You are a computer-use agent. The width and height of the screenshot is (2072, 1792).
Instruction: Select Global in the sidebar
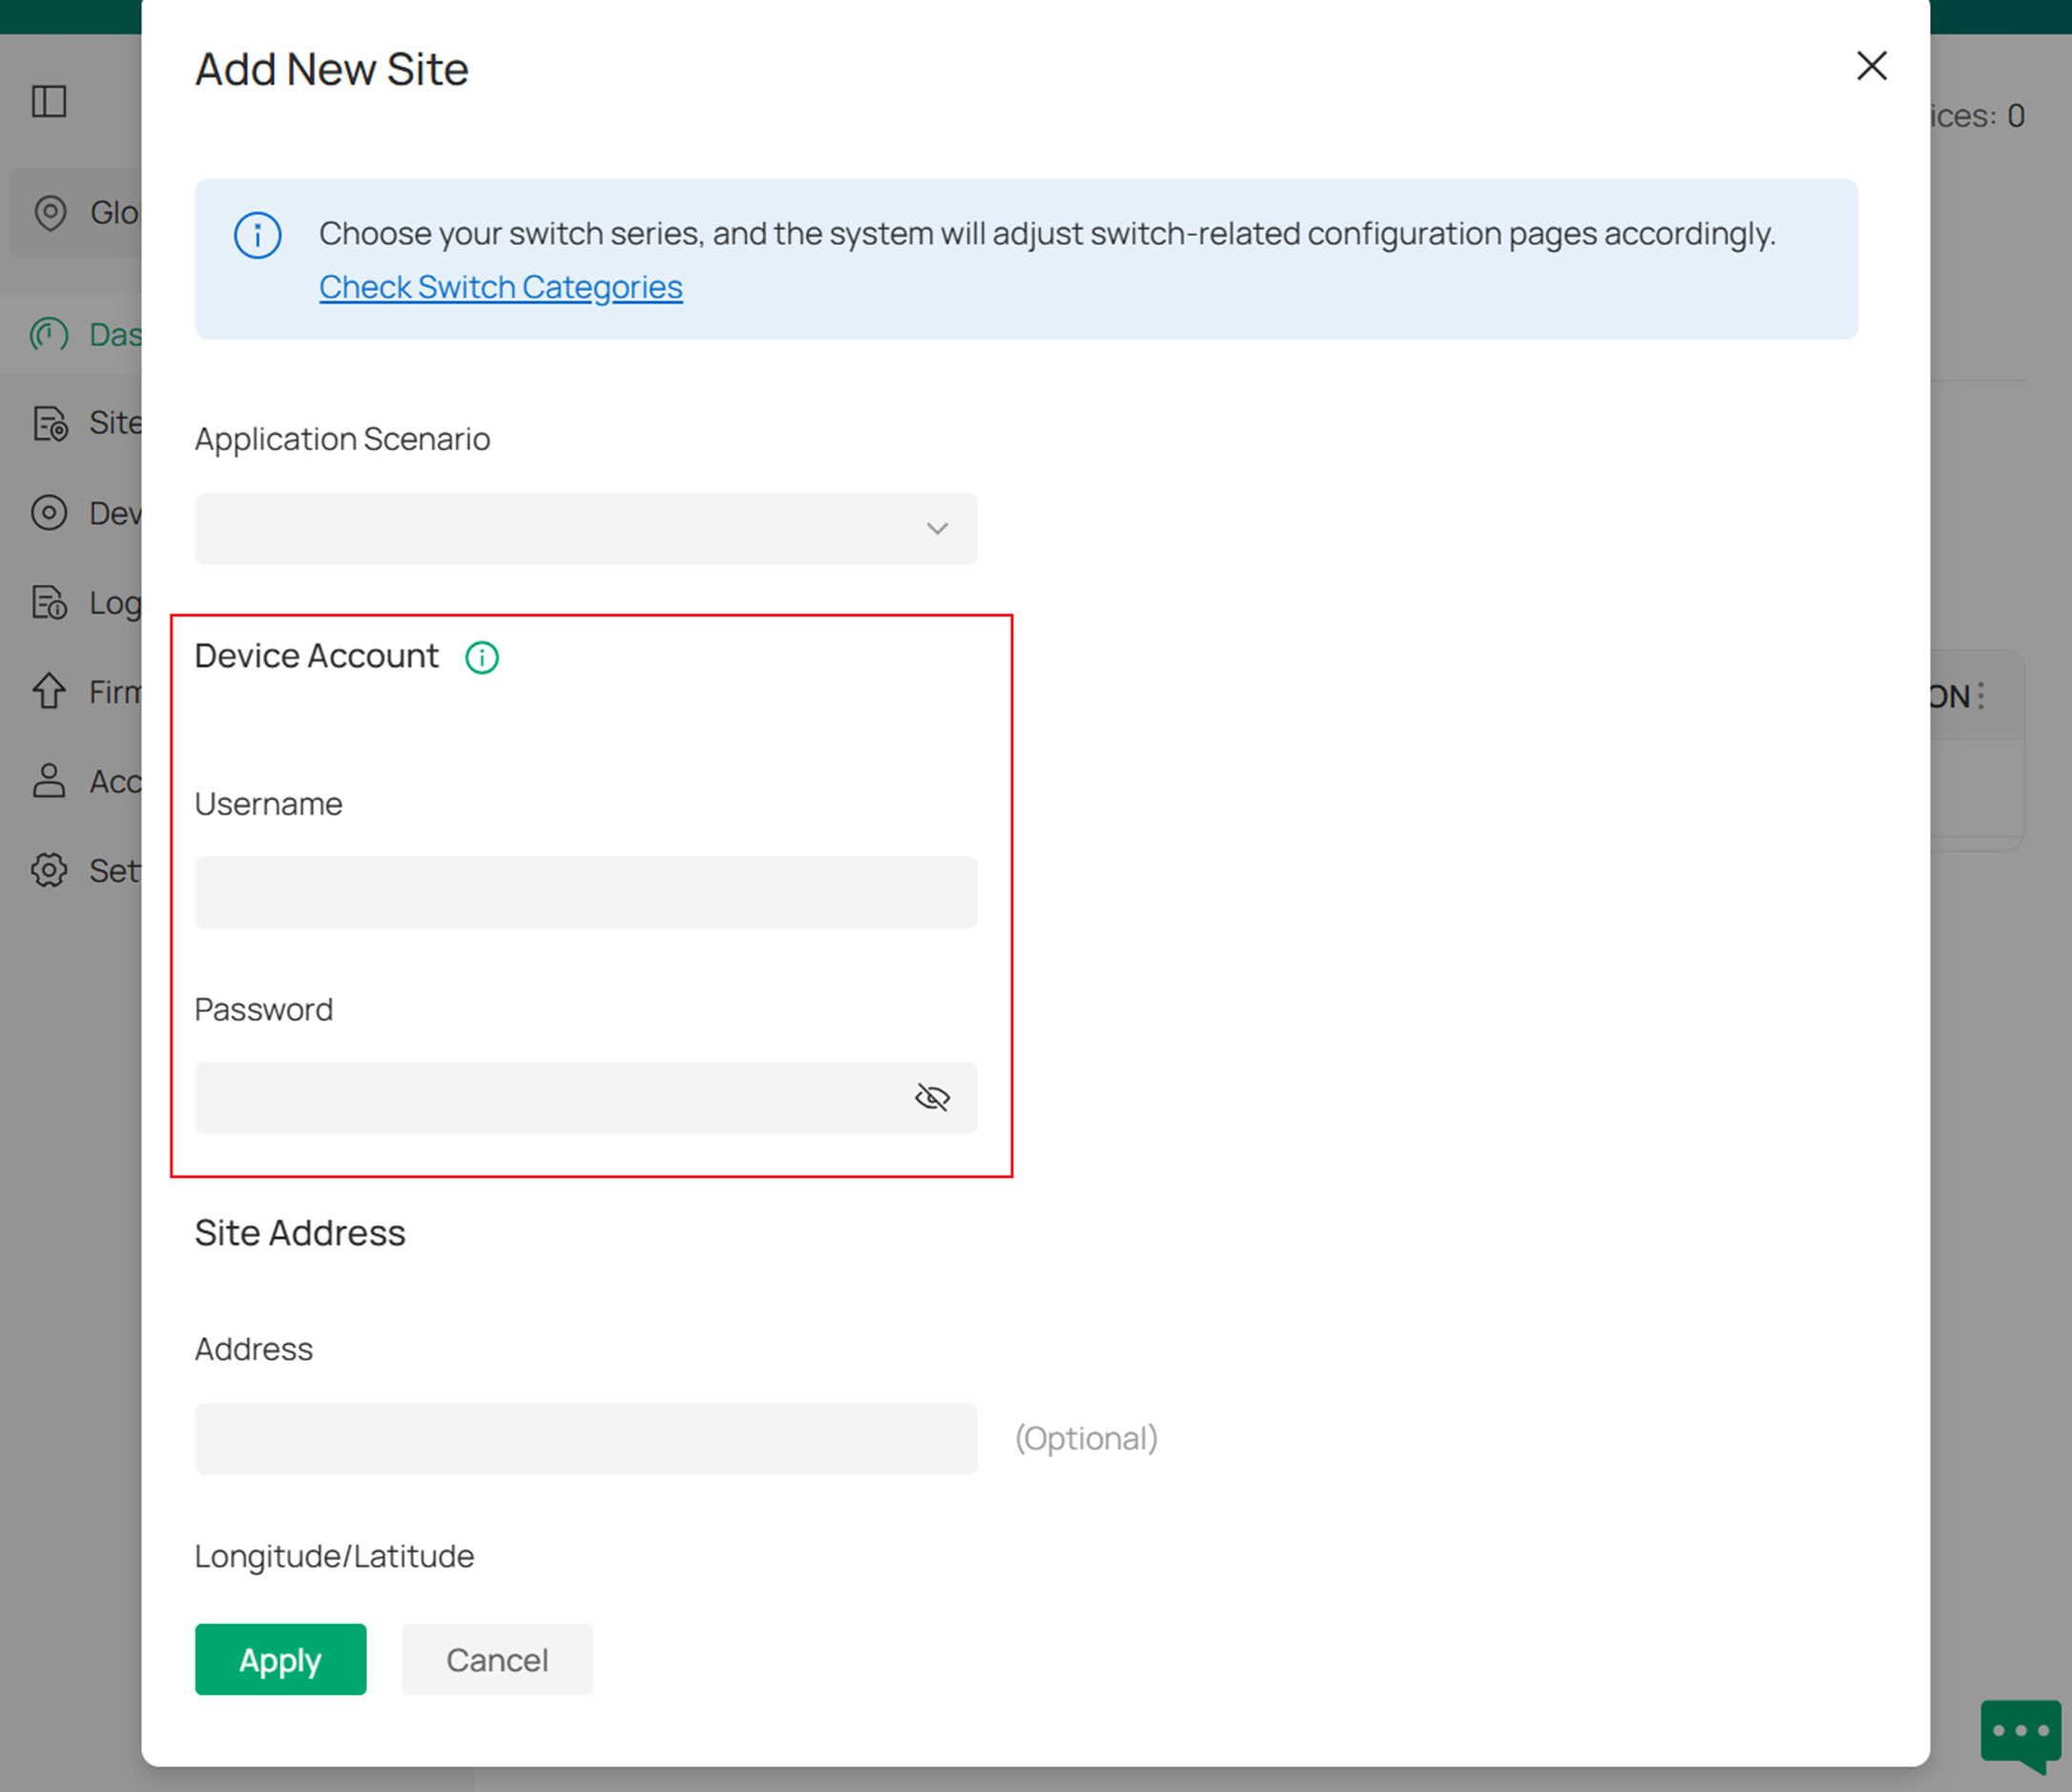point(51,213)
